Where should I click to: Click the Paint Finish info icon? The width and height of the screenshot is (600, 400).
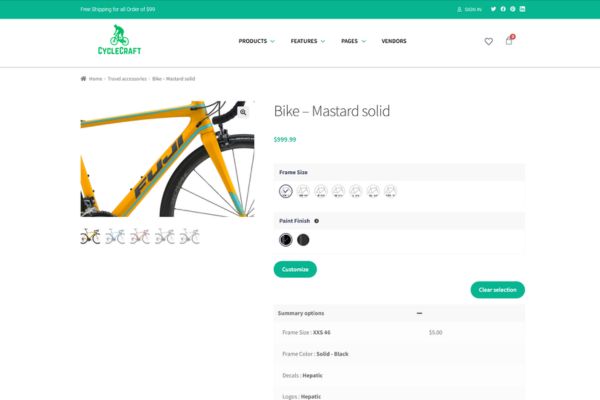pyautogui.click(x=316, y=221)
